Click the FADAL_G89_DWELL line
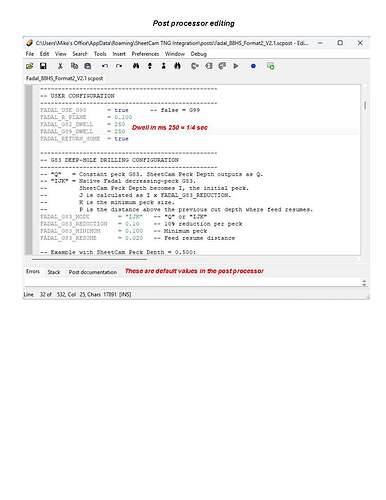This screenshot has height=500, width=386. pos(82,131)
